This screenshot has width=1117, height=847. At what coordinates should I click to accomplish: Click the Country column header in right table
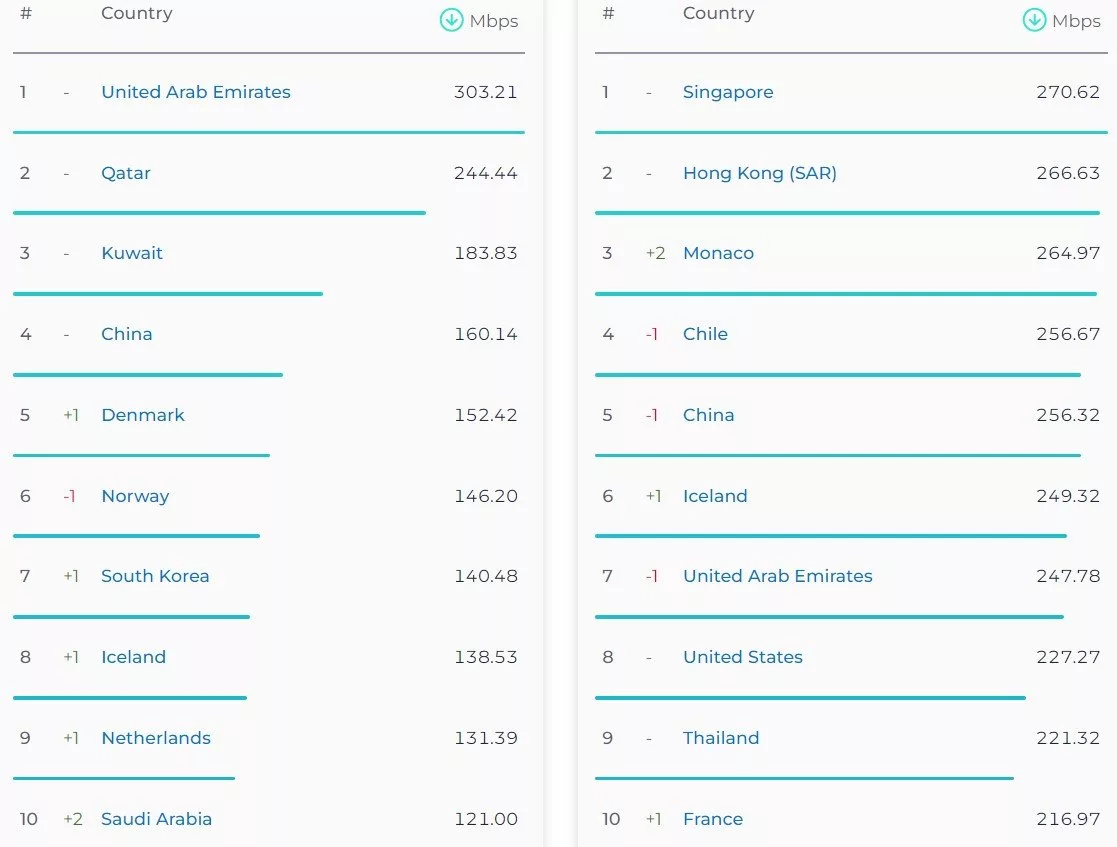(718, 13)
